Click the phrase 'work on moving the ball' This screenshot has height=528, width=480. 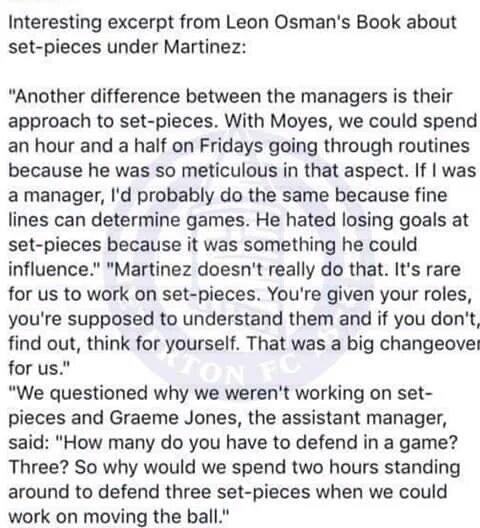click(x=113, y=517)
